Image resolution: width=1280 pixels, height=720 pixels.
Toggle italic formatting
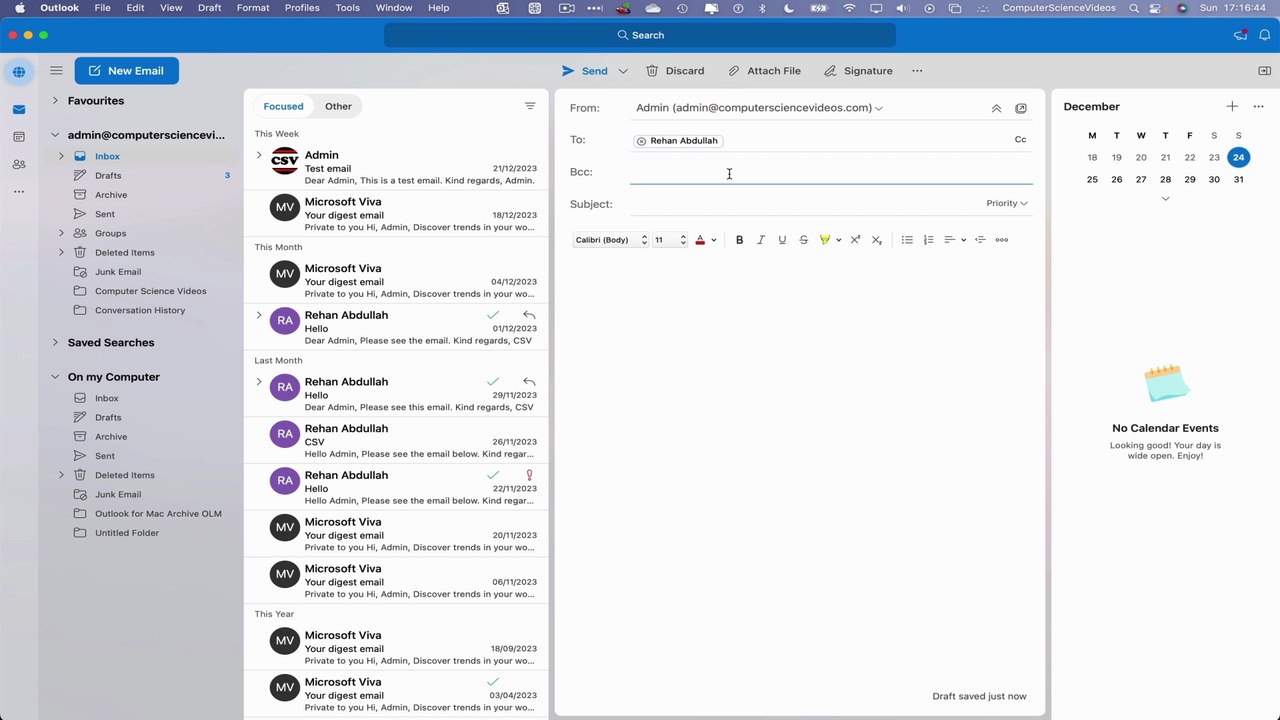pyautogui.click(x=761, y=240)
